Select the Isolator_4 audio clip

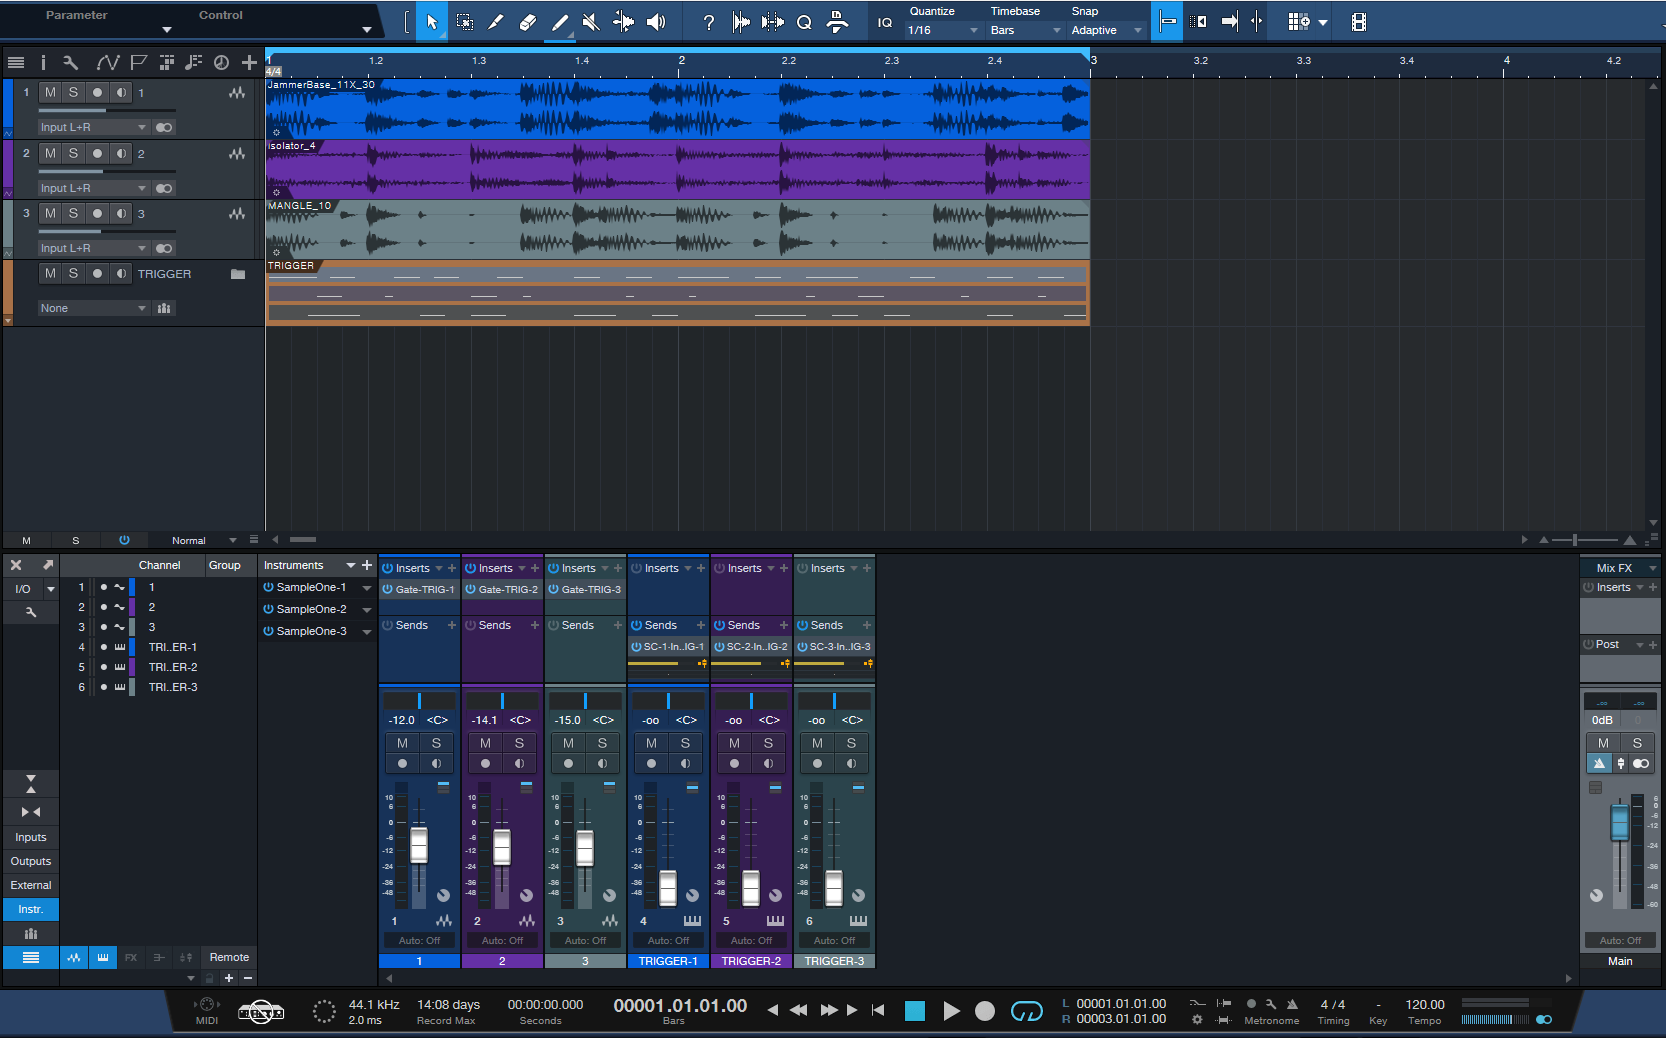pyautogui.click(x=677, y=169)
